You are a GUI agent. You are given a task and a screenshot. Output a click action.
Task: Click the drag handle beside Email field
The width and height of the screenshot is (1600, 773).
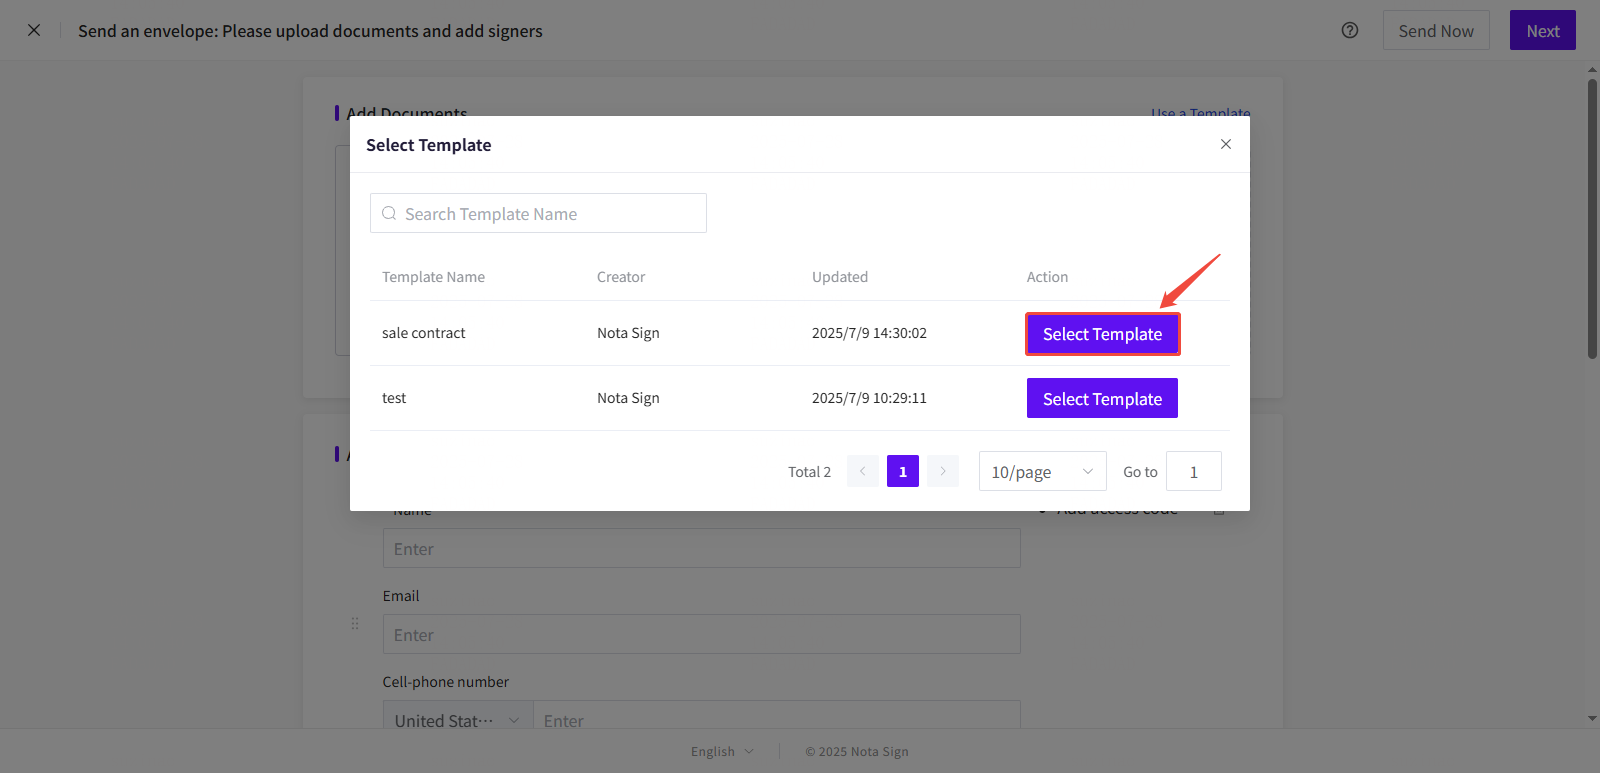pyautogui.click(x=355, y=623)
